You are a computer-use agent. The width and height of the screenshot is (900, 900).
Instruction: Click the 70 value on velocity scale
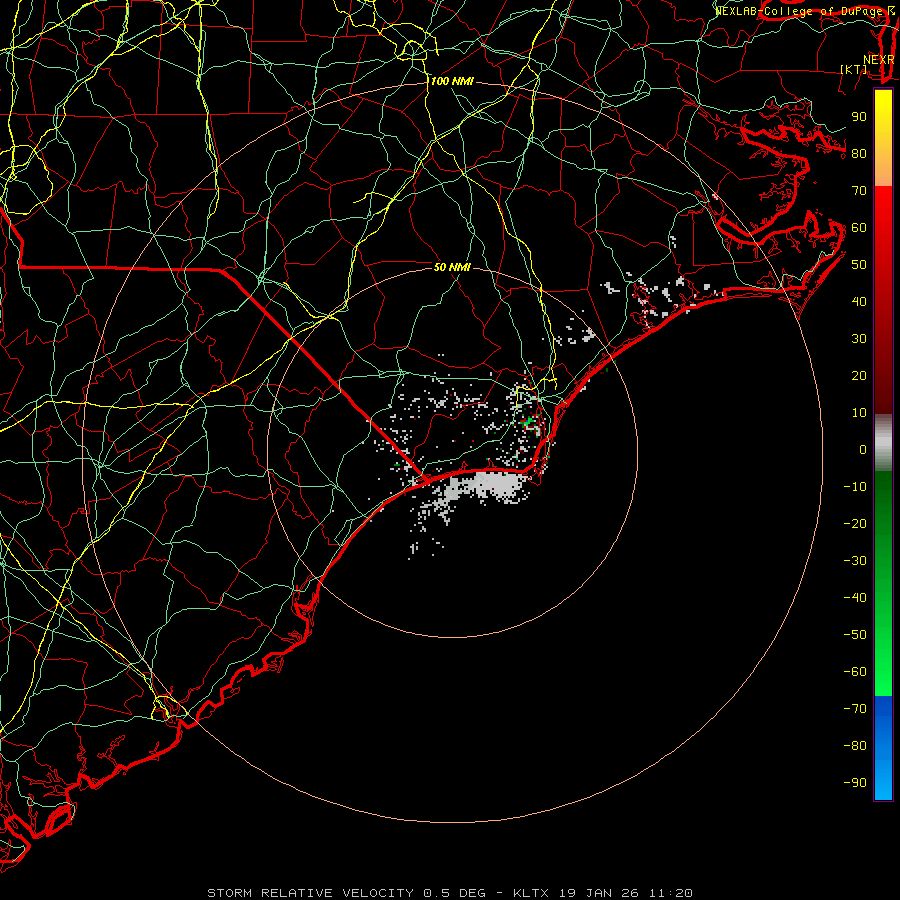coord(859,191)
